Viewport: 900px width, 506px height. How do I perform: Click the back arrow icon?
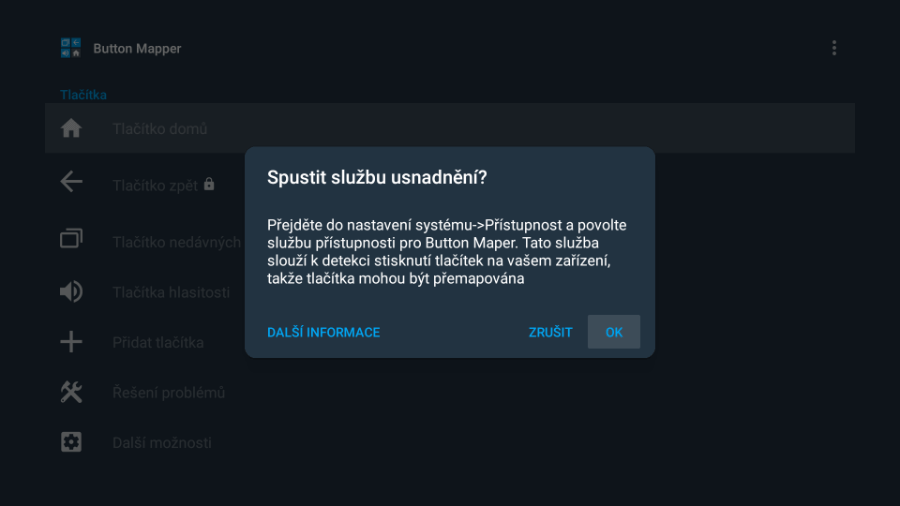click(x=71, y=182)
